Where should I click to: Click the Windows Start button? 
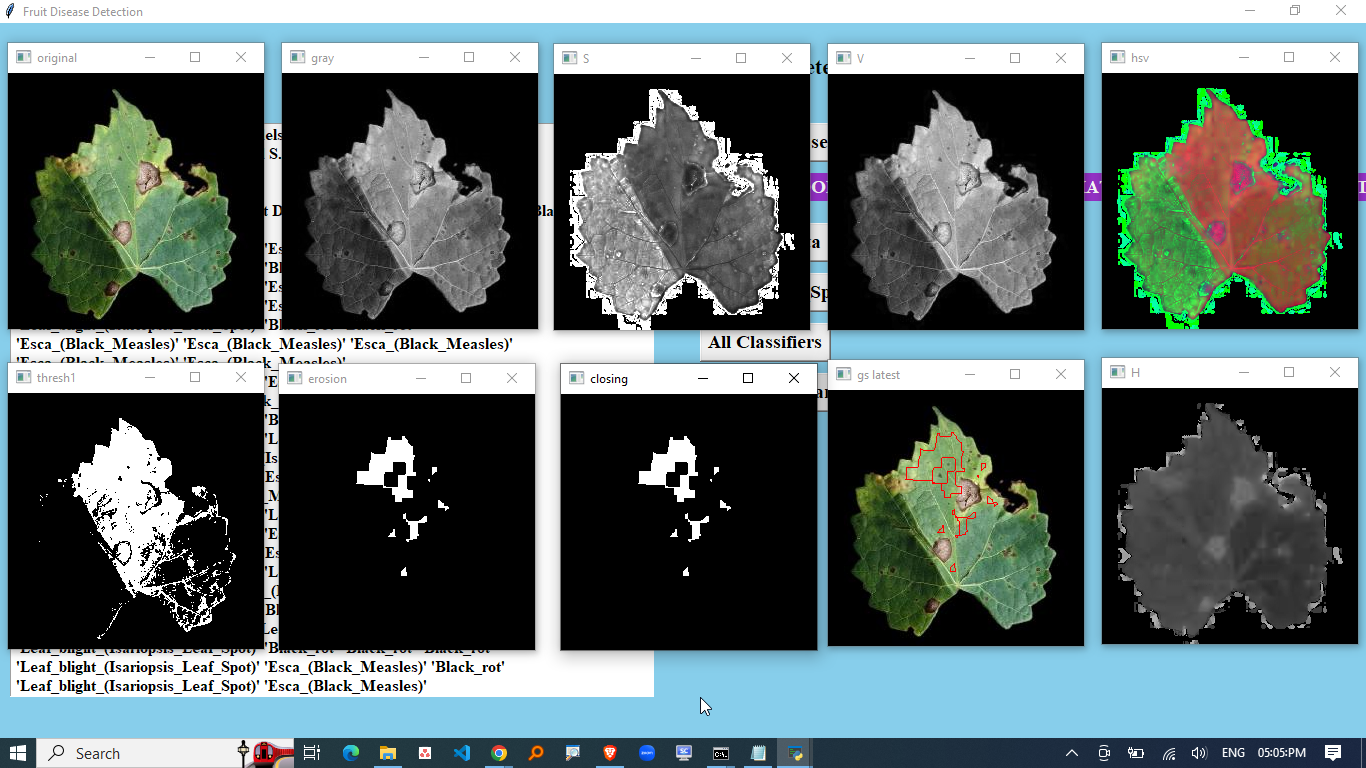click(18, 753)
